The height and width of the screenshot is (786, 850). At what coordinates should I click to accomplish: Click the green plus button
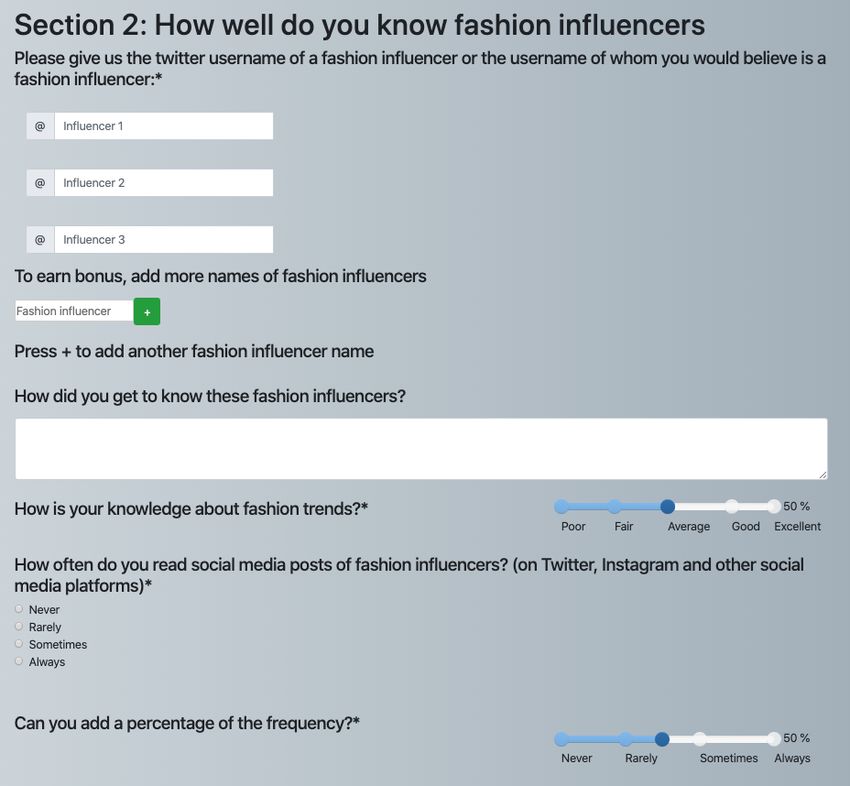tap(147, 312)
